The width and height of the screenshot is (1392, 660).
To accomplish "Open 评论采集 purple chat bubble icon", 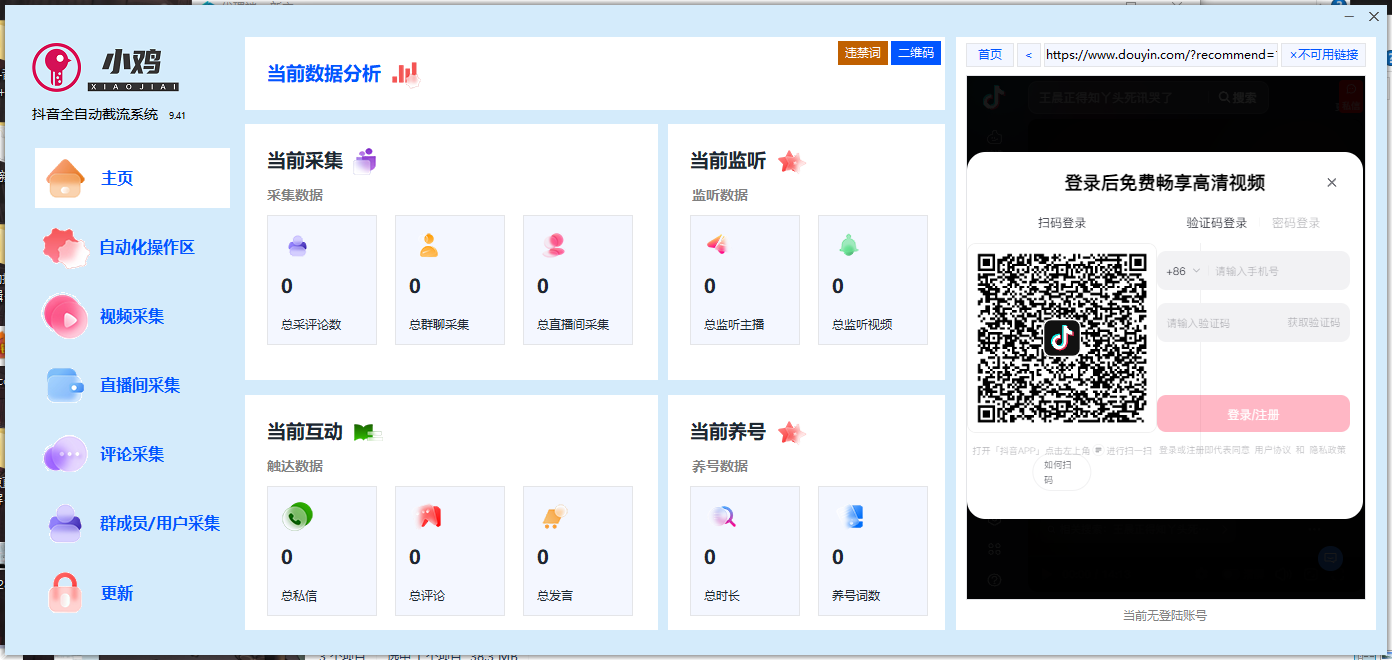I will (66, 455).
